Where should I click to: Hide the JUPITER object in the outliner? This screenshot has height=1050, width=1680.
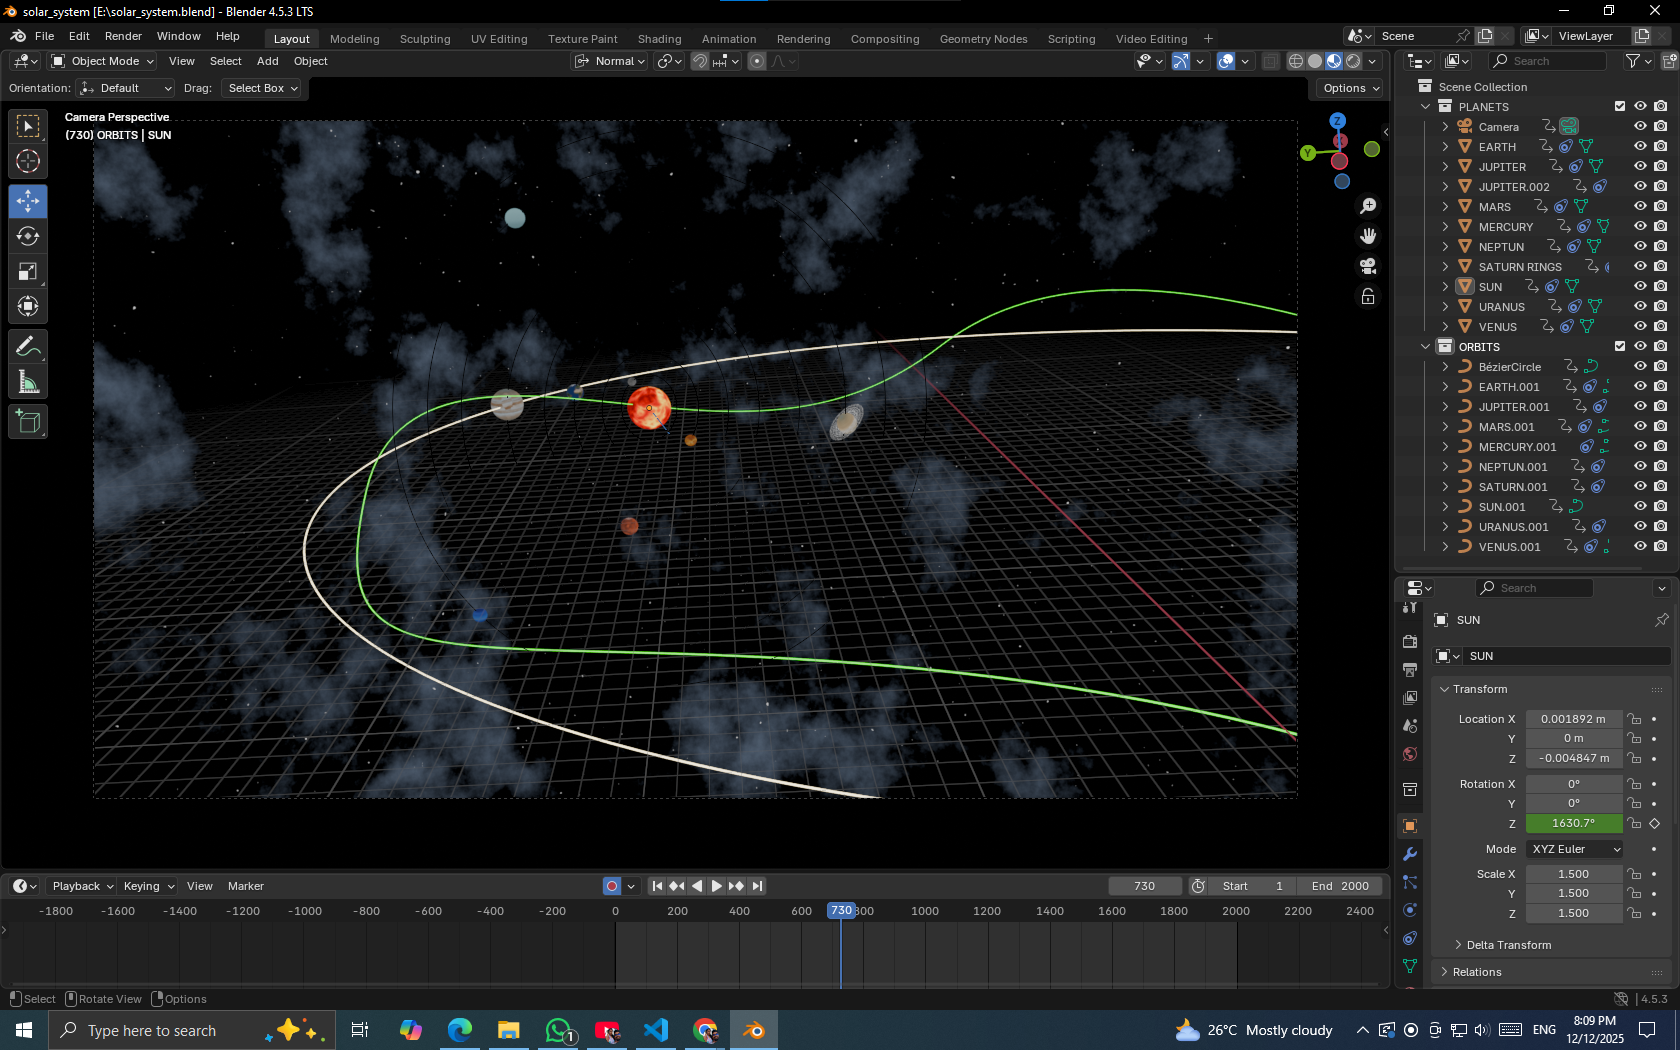point(1639,166)
